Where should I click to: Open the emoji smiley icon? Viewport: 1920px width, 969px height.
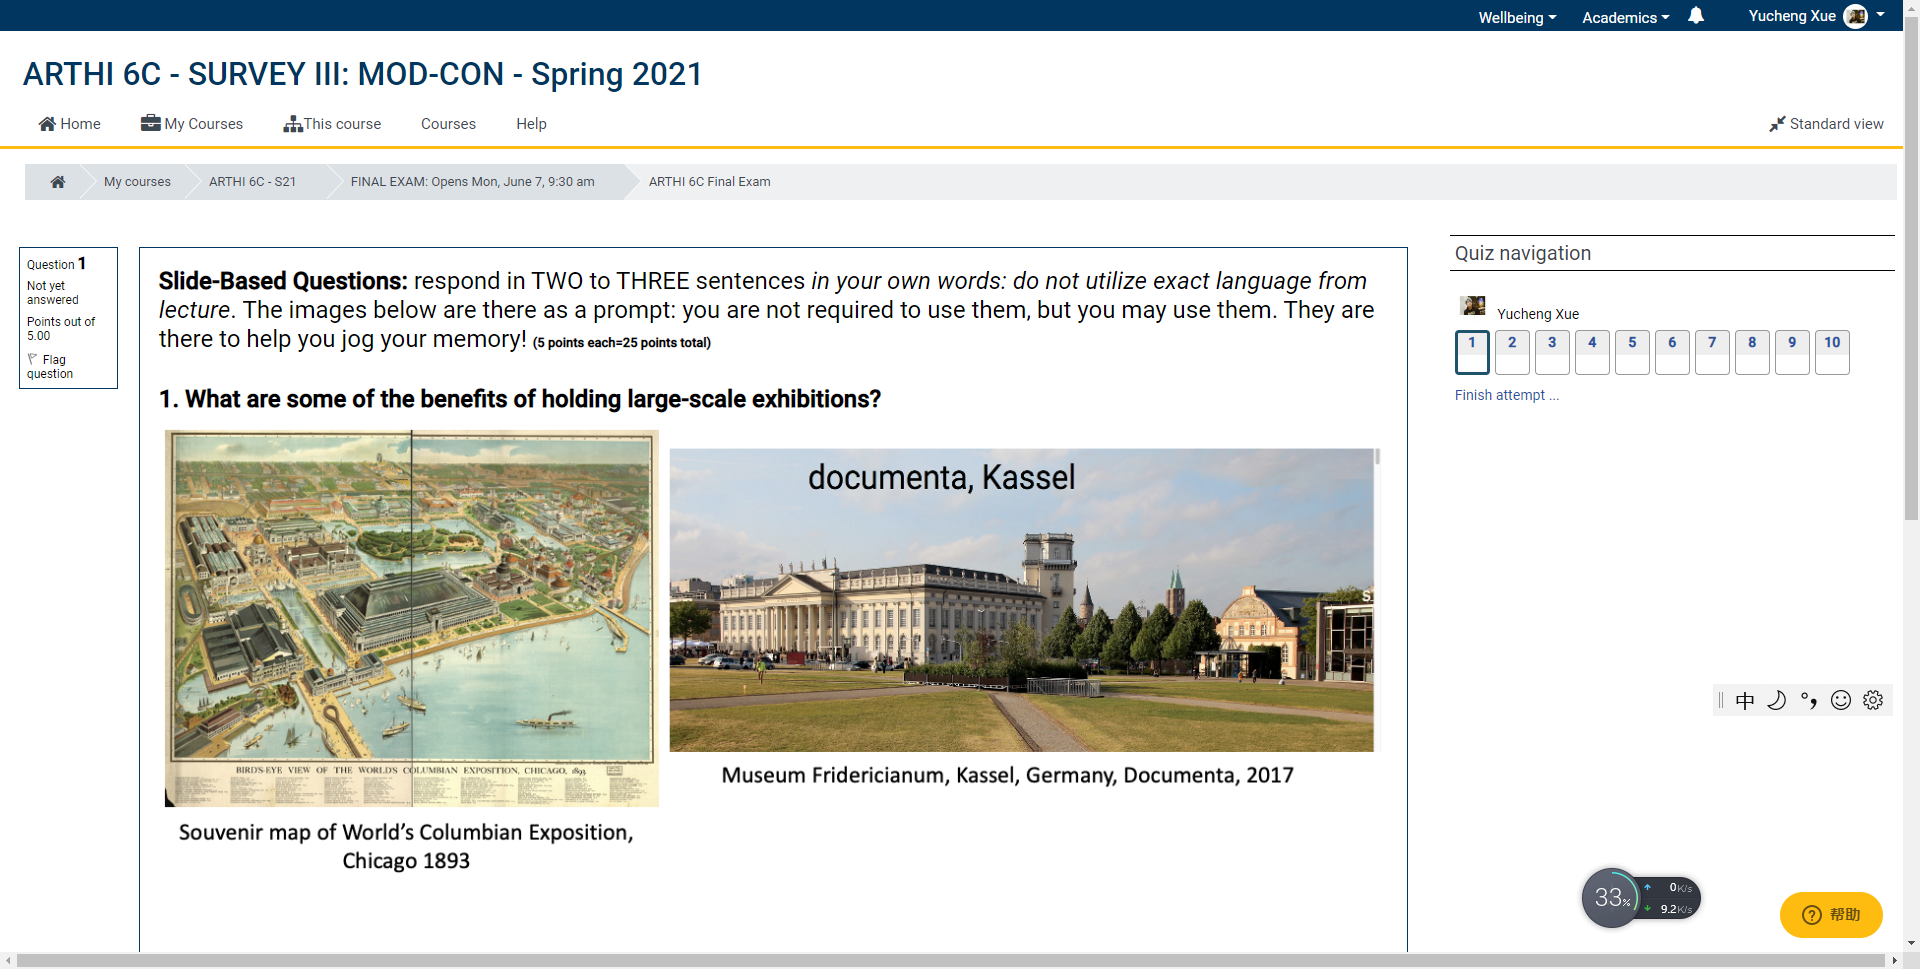(x=1841, y=700)
